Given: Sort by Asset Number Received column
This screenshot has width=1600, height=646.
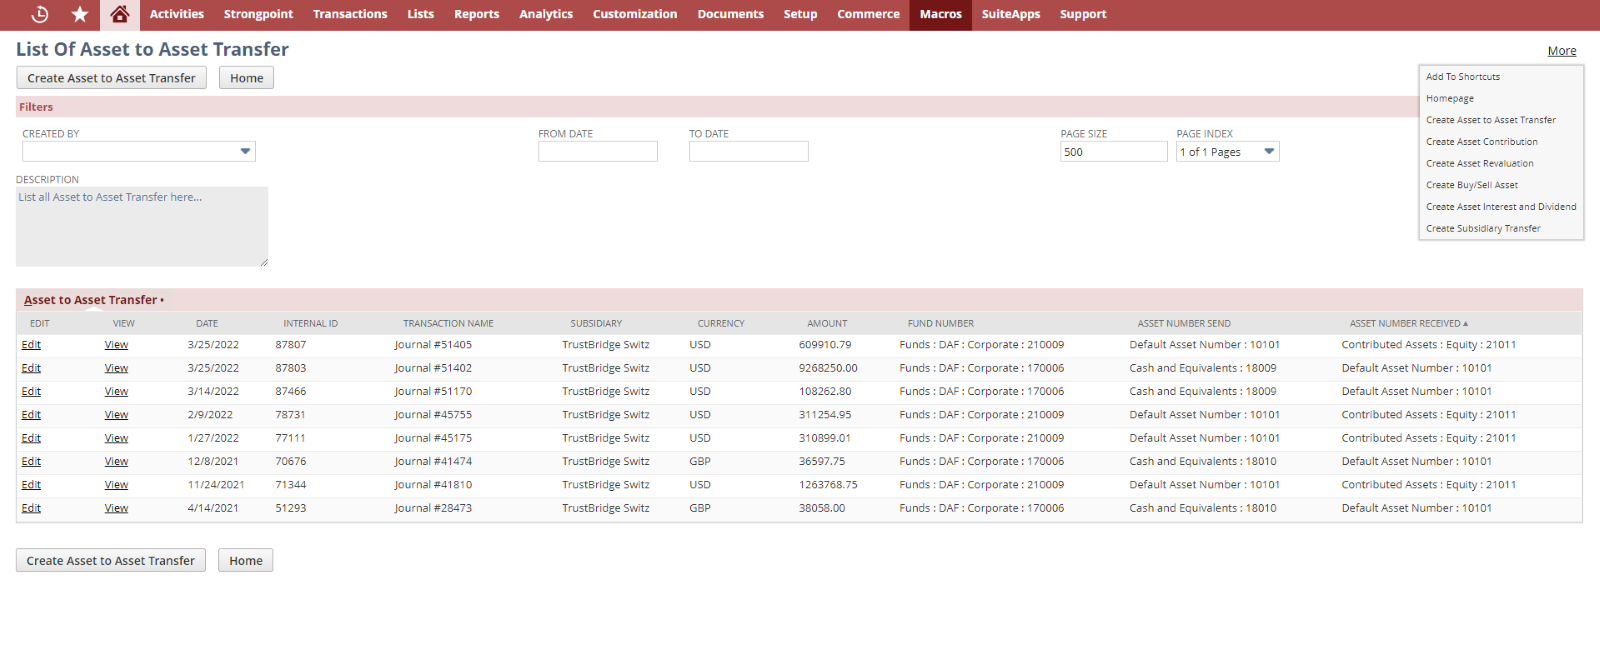Looking at the screenshot, I should [1408, 324].
